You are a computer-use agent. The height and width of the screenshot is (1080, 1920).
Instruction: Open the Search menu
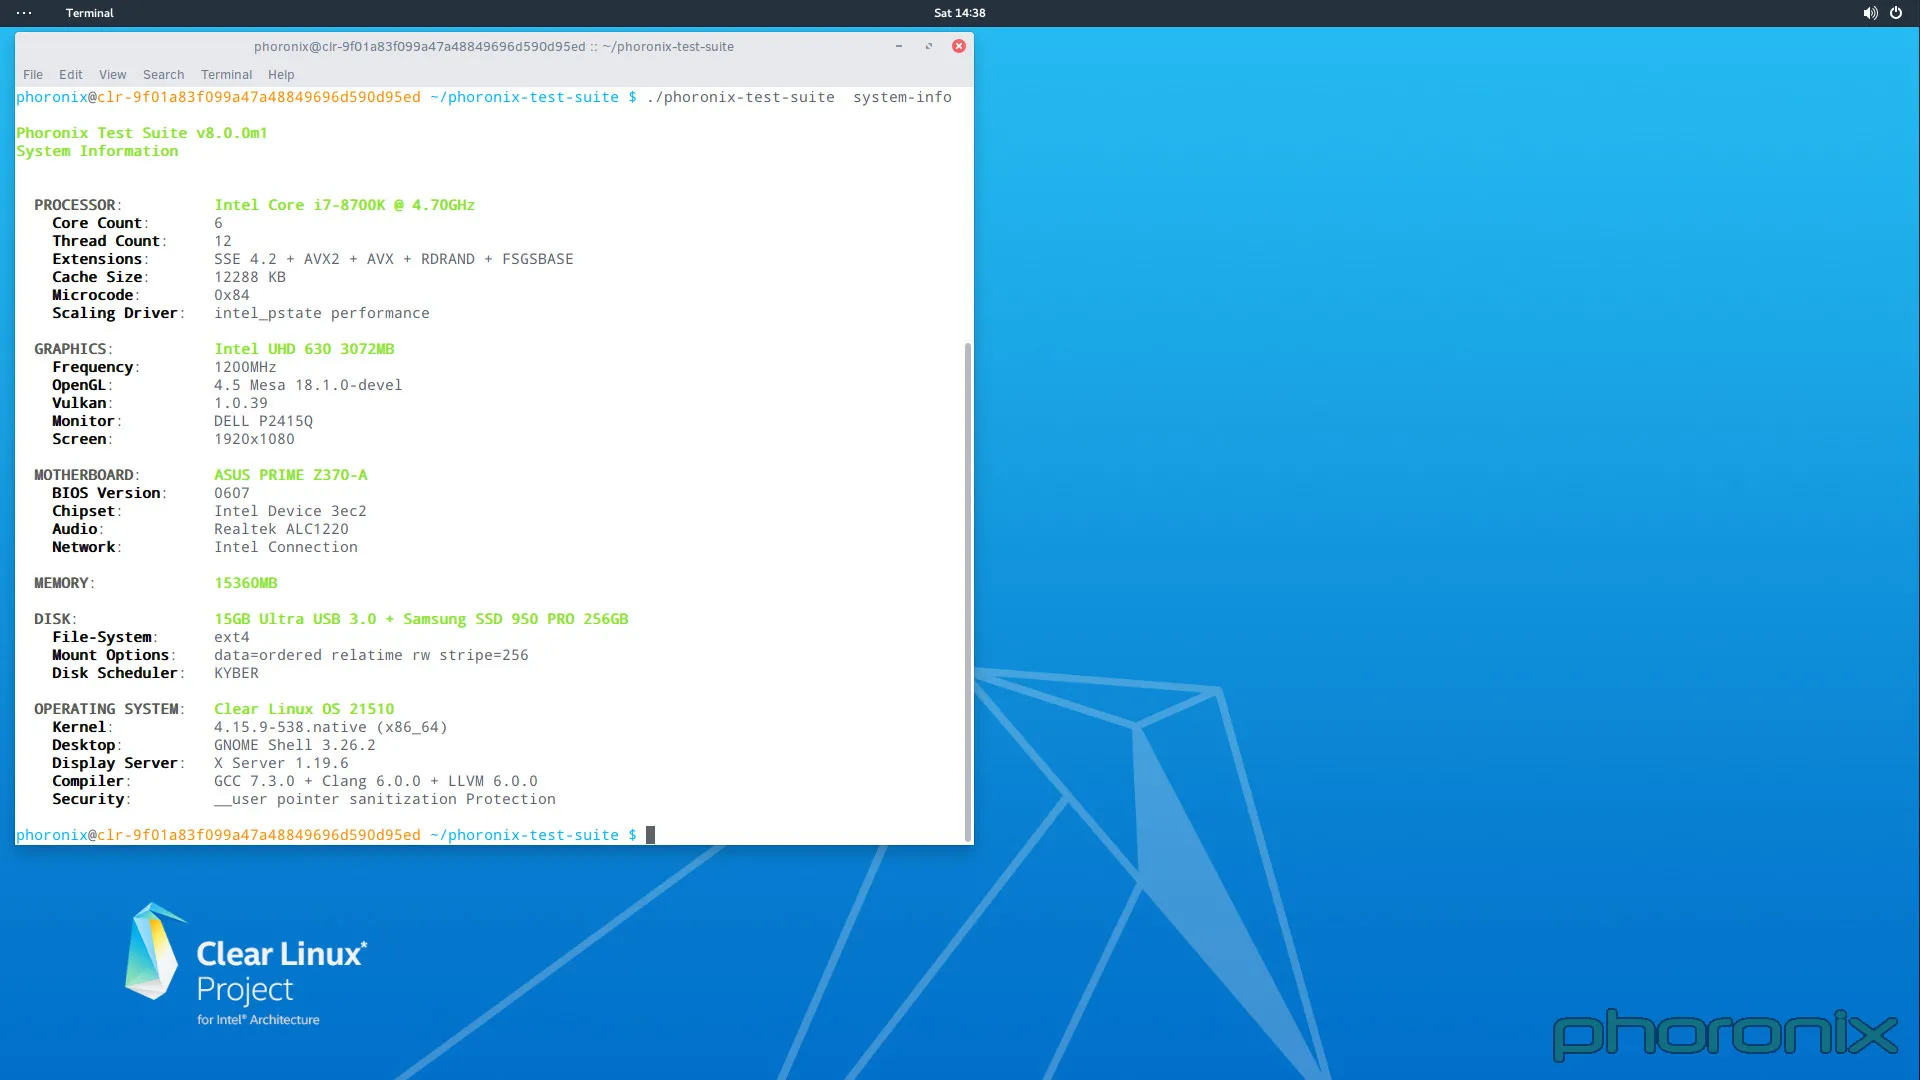[x=163, y=74]
